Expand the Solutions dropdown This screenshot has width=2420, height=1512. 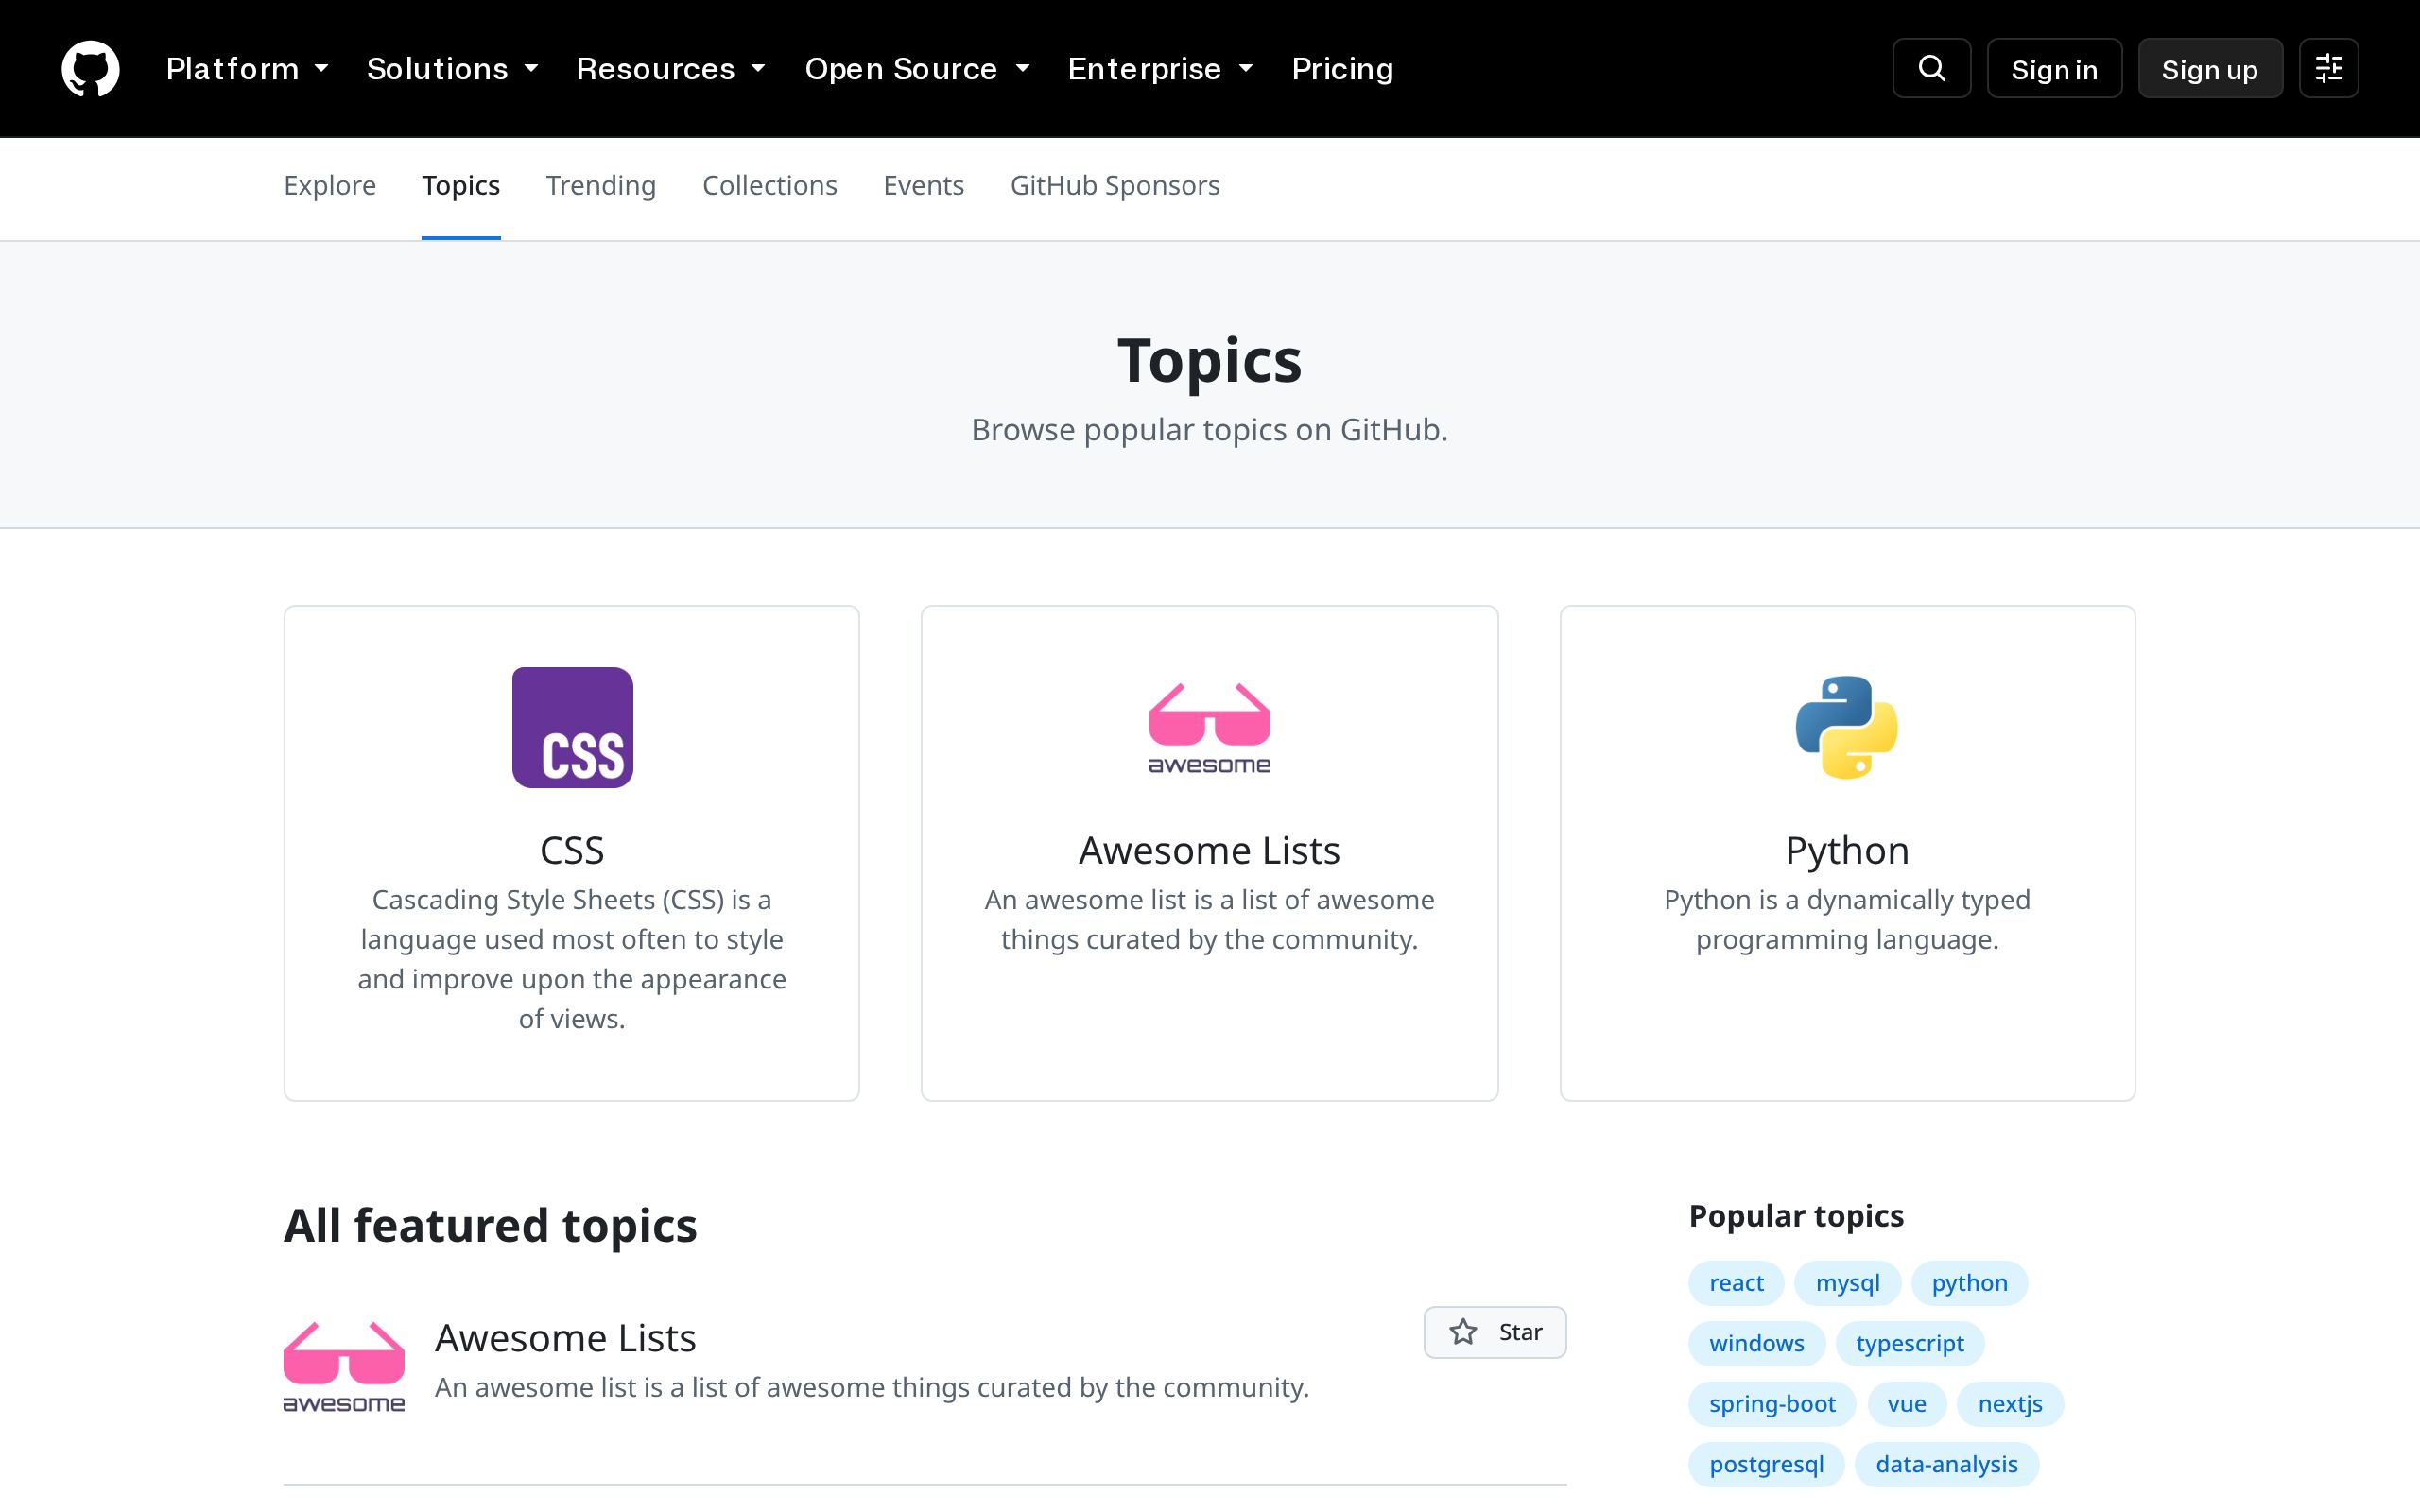click(452, 68)
